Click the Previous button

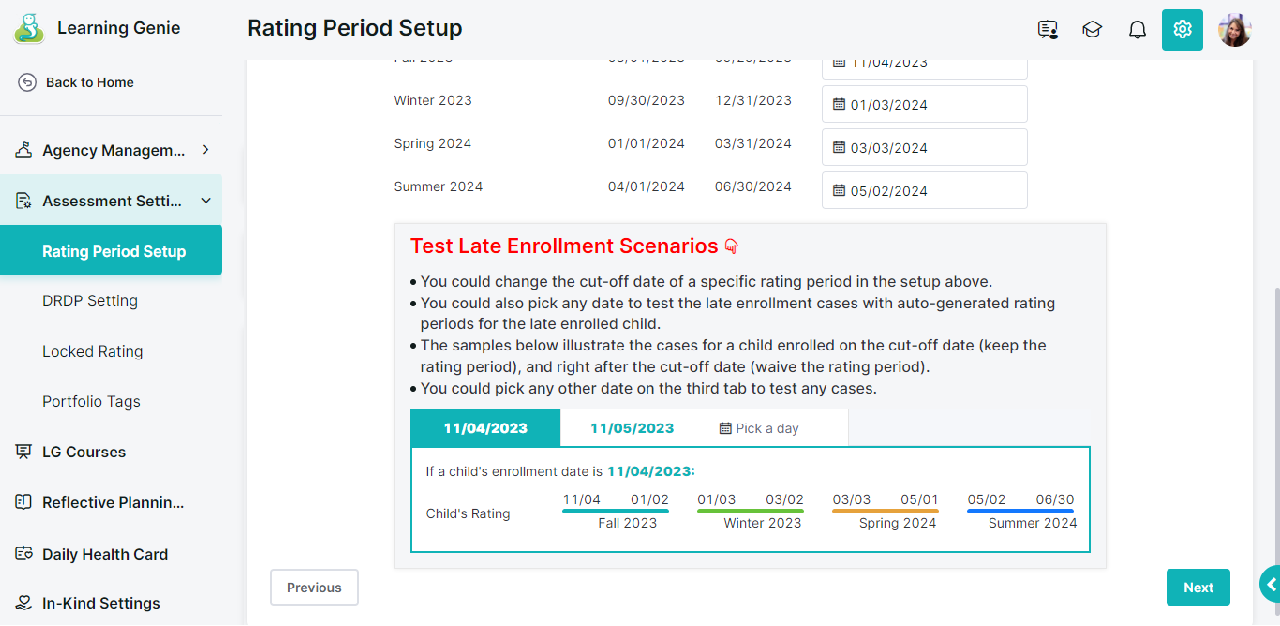click(314, 587)
